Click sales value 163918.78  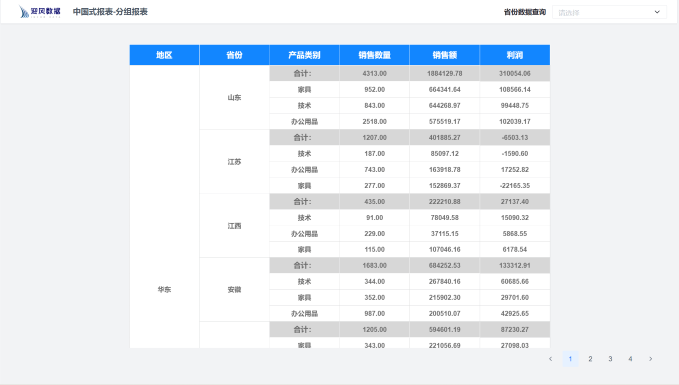445,170
